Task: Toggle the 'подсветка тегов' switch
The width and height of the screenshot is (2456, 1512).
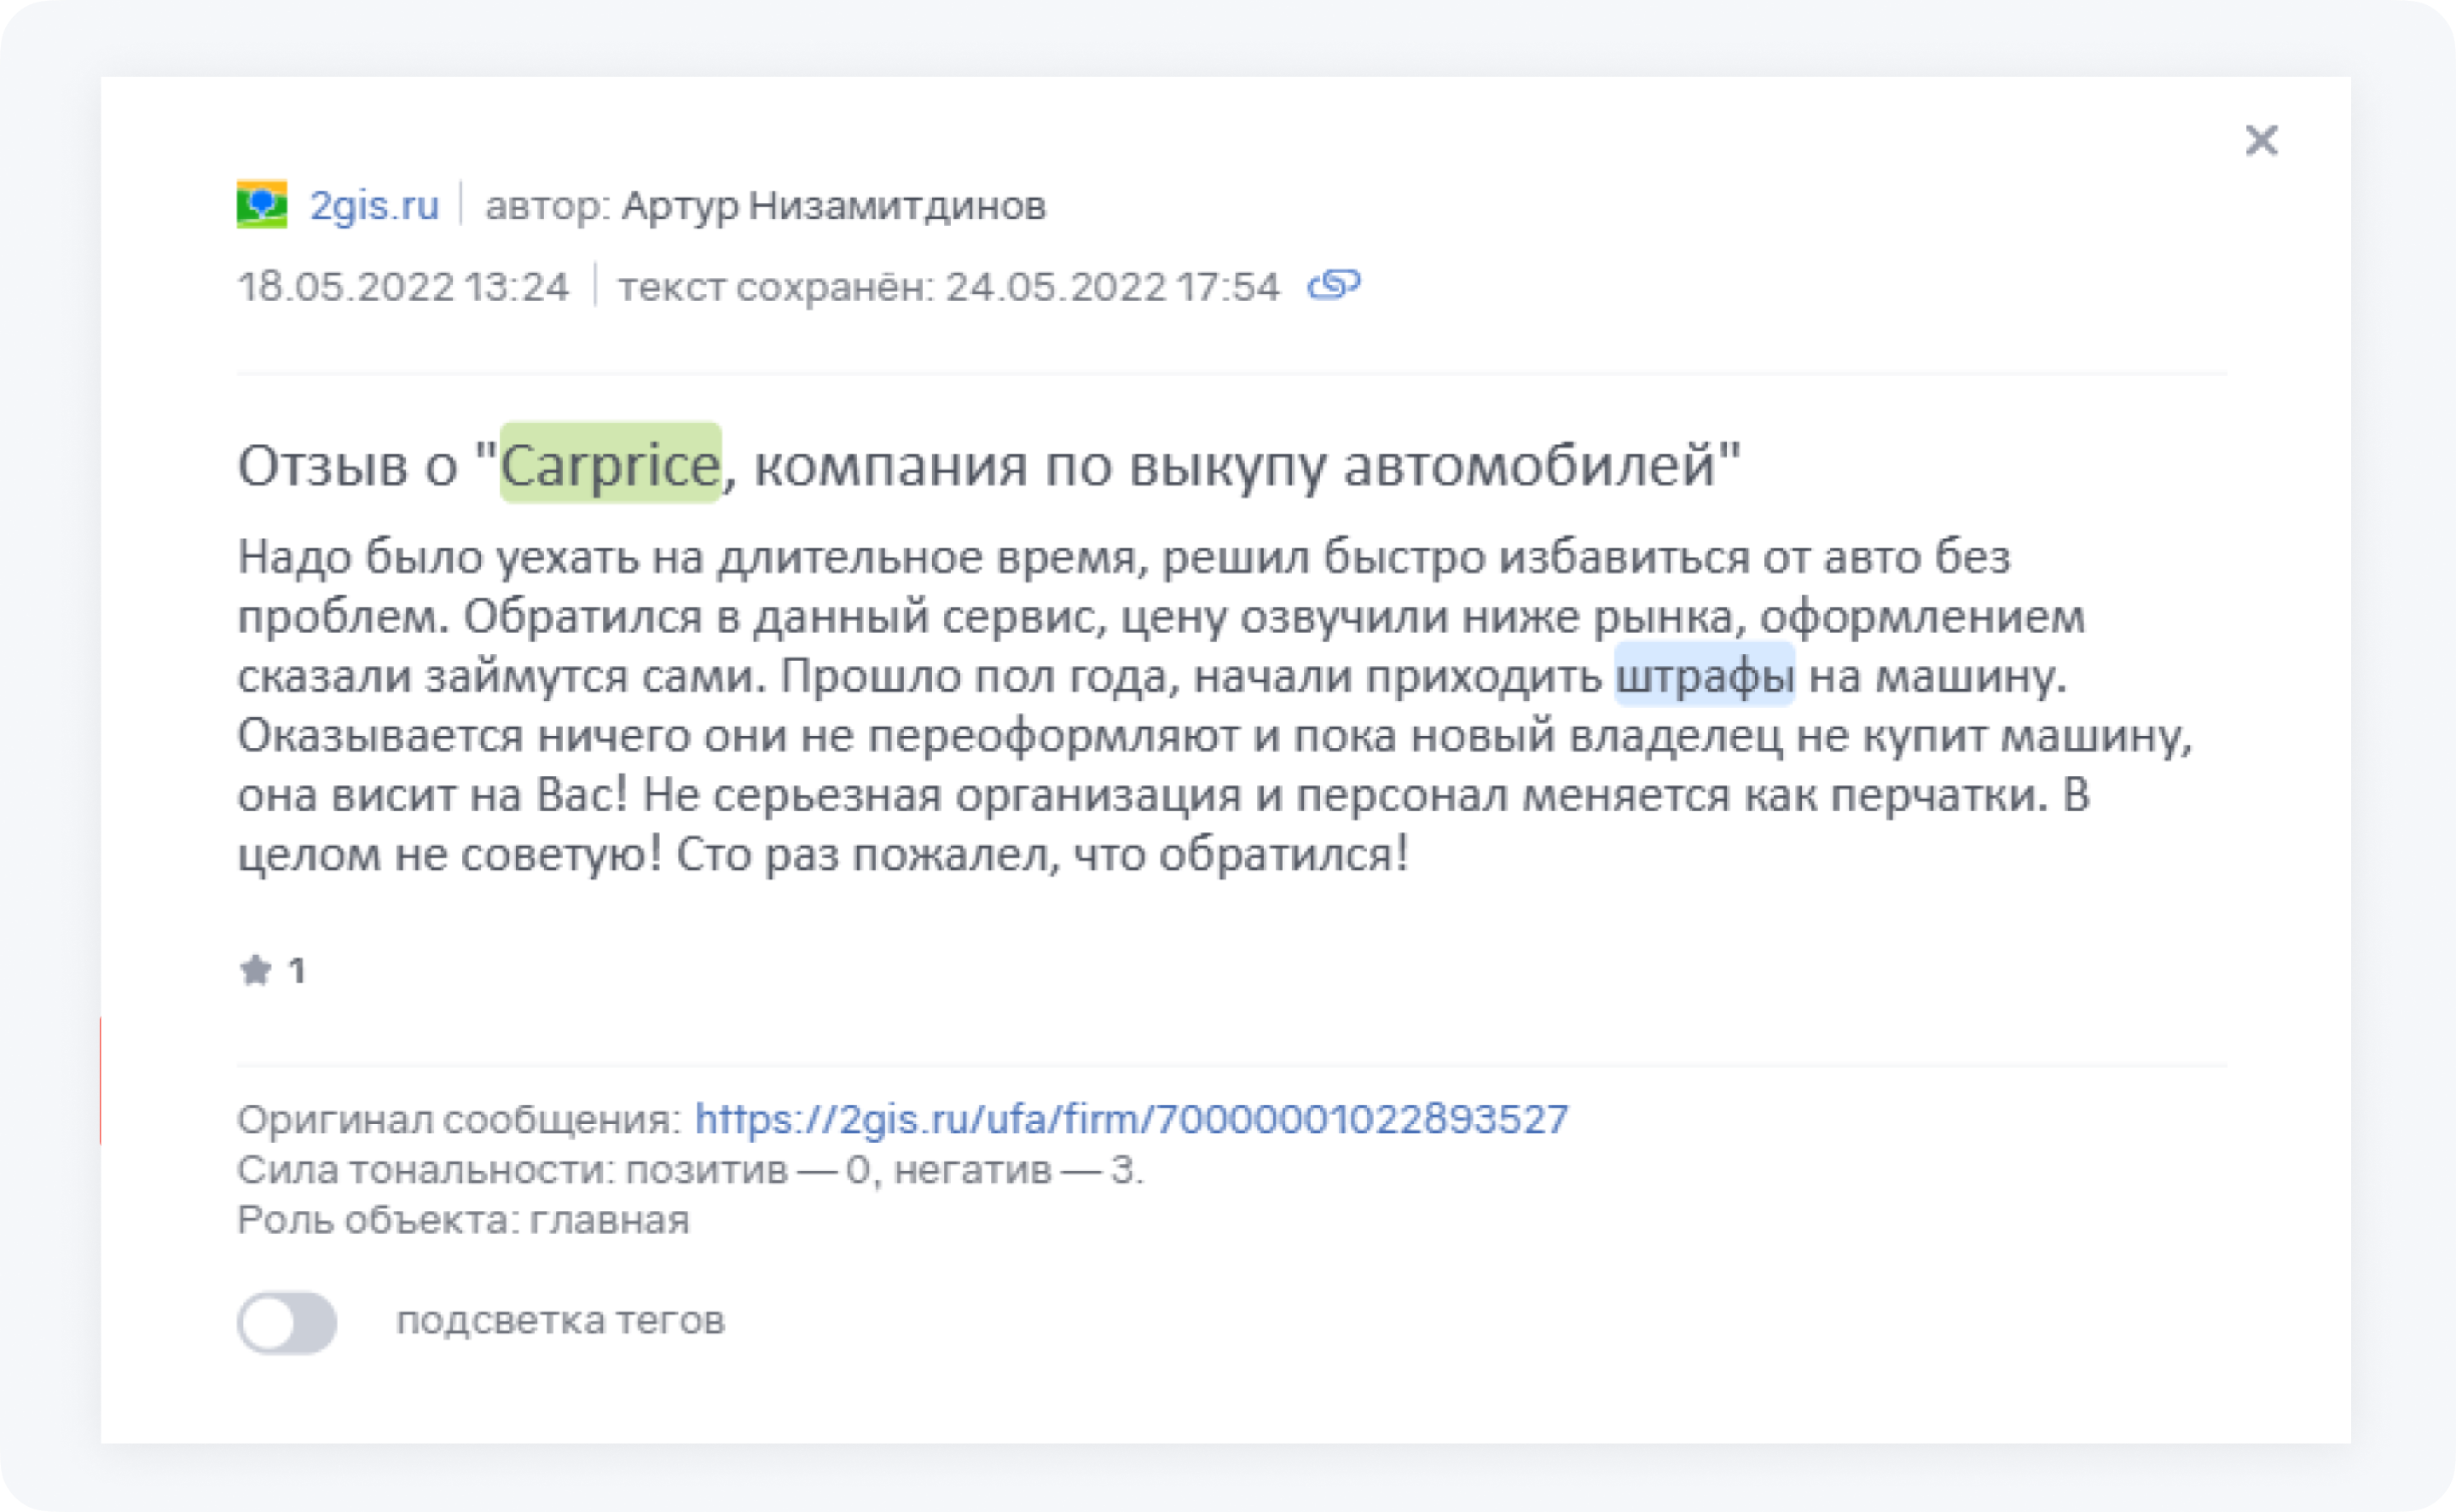Action: pyautogui.click(x=287, y=1323)
